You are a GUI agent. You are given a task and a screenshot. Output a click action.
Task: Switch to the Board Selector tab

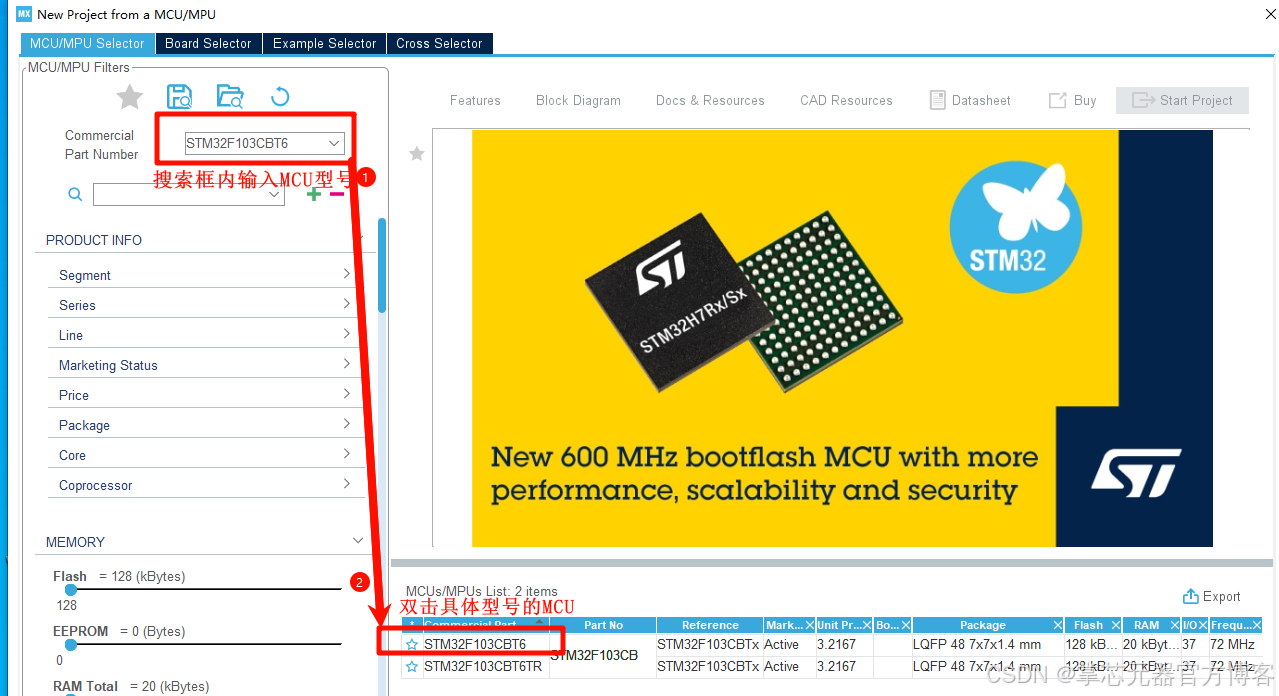click(x=208, y=43)
